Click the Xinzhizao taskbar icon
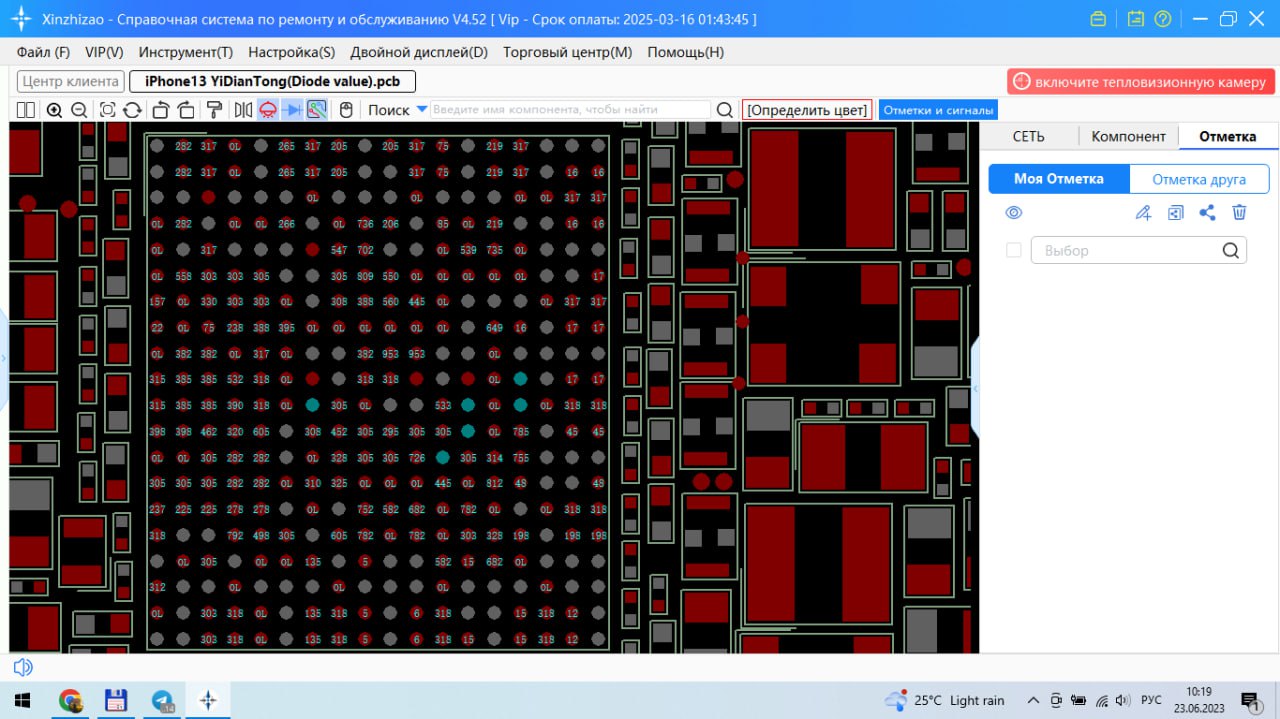Image resolution: width=1280 pixels, height=719 pixels. click(208, 700)
